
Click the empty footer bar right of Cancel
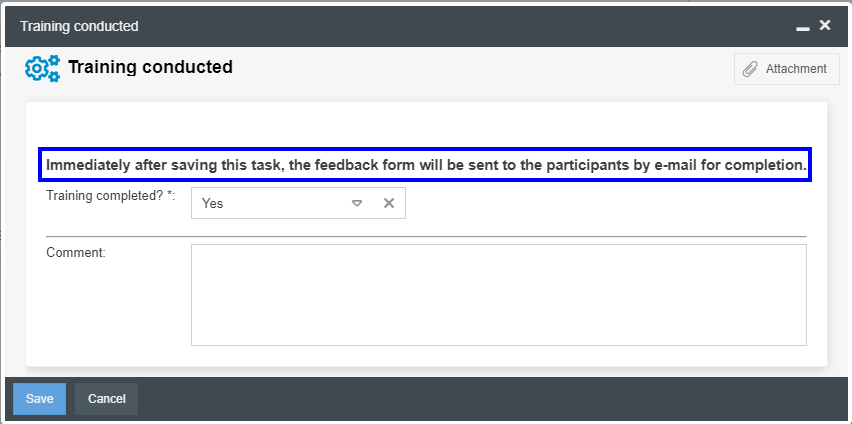coord(490,399)
